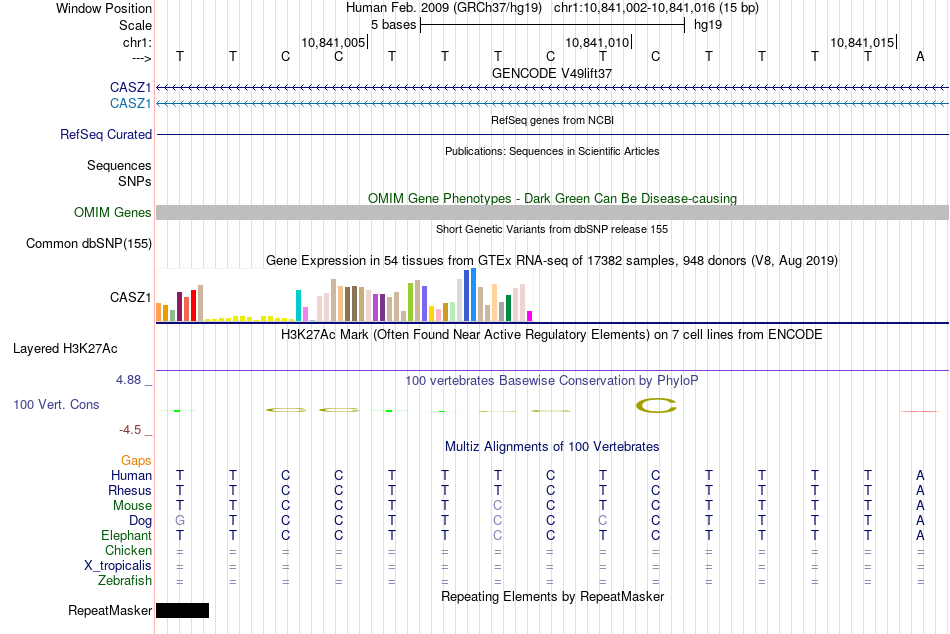The height and width of the screenshot is (634, 950).
Task: Click the Gene Expression in 54 tissues GTEx title
Action: point(552,261)
